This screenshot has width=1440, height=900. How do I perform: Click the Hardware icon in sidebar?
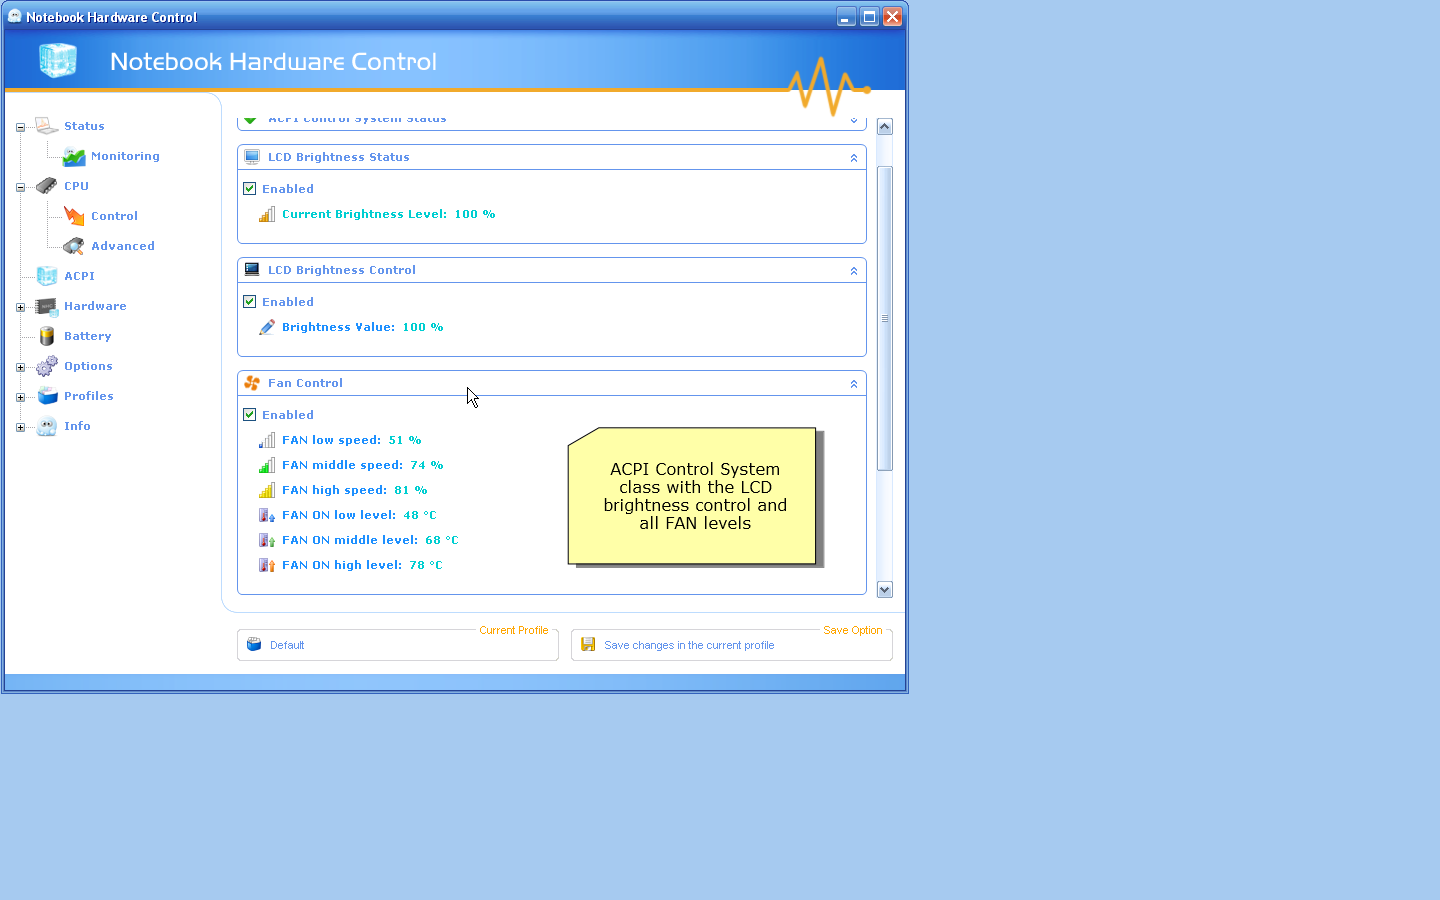[47, 306]
